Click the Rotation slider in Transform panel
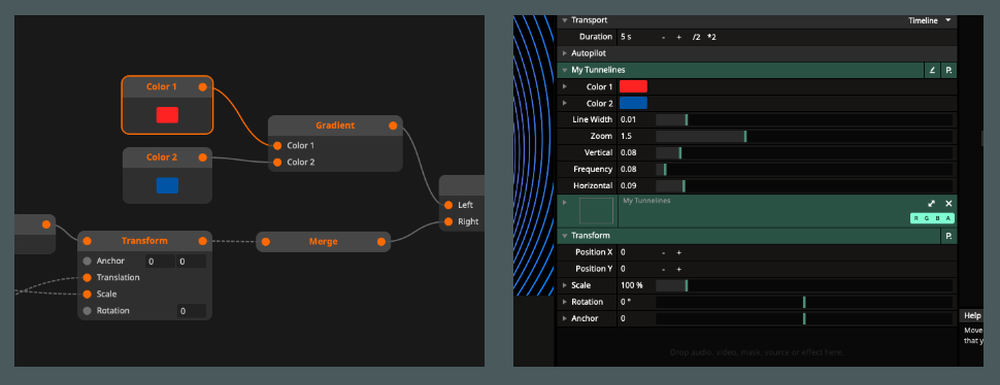Viewport: 1000px width, 385px height. click(804, 302)
